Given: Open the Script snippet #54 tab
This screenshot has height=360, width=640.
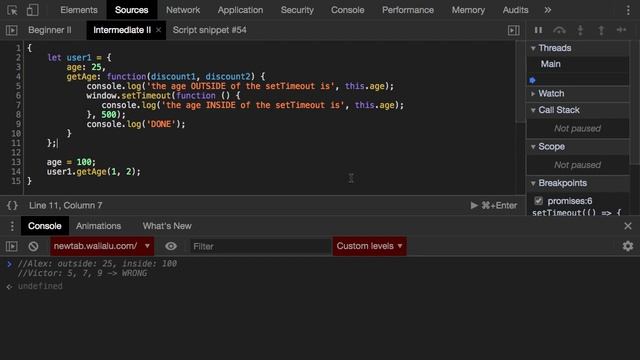Looking at the screenshot, I should [209, 30].
